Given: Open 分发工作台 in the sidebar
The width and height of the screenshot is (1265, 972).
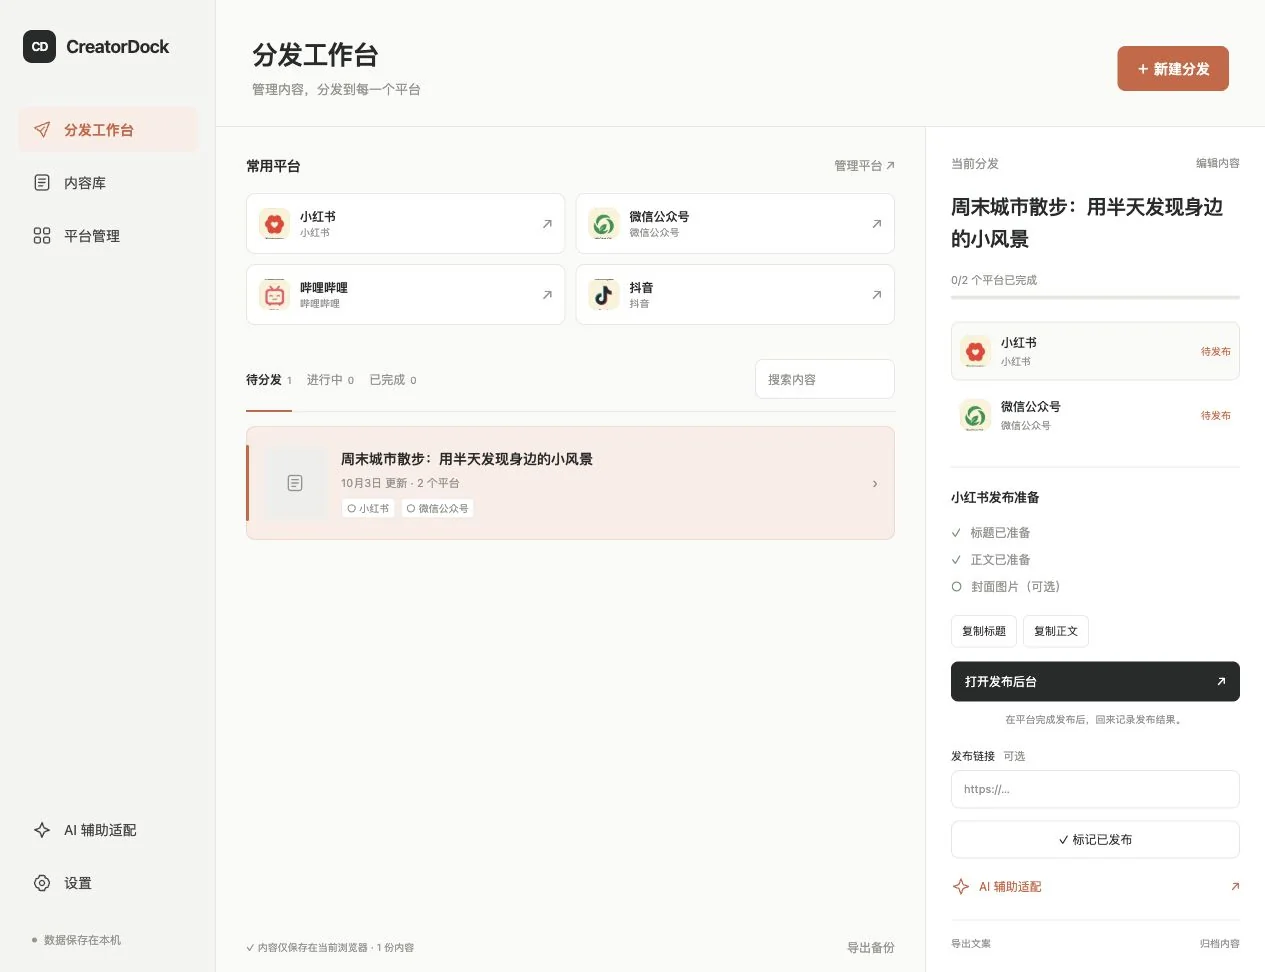Looking at the screenshot, I should point(109,130).
